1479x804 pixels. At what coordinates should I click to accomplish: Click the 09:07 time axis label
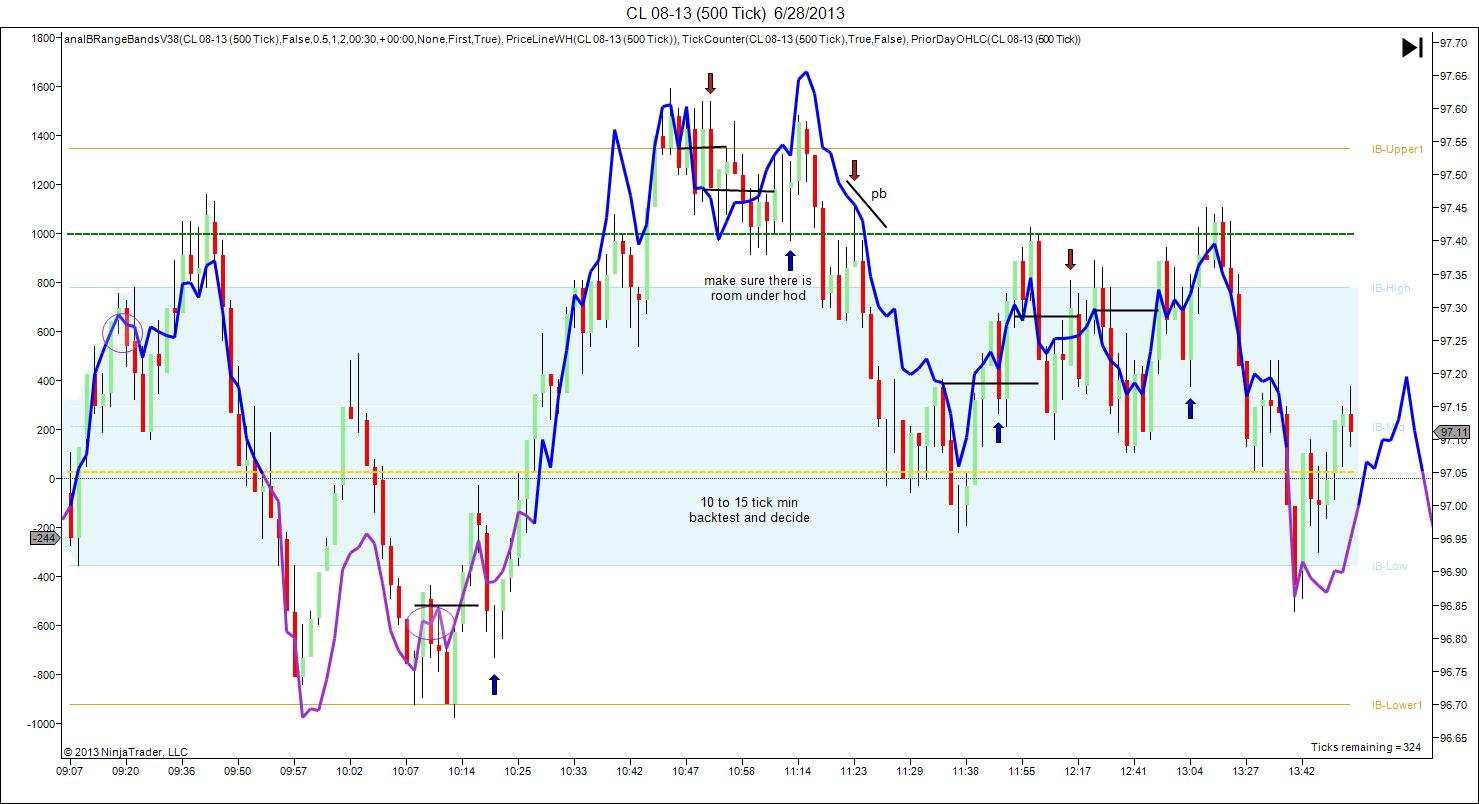(x=70, y=771)
